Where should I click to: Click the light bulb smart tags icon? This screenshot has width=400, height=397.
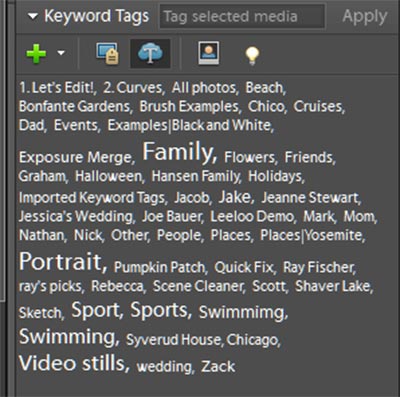(x=252, y=55)
